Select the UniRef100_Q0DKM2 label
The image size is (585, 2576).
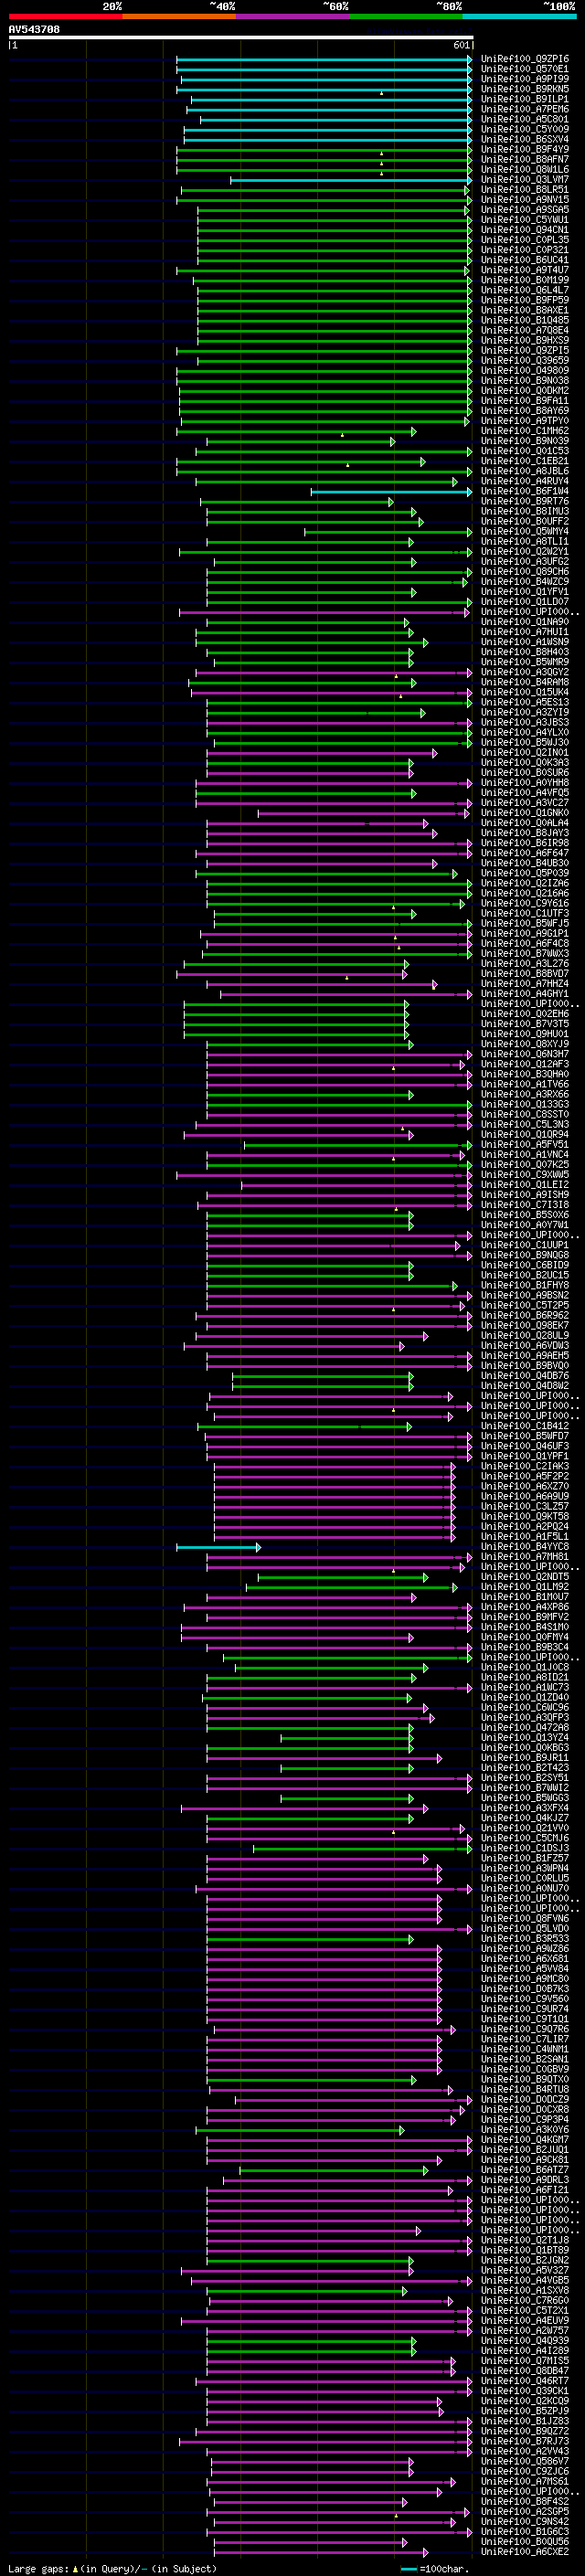tap(524, 390)
